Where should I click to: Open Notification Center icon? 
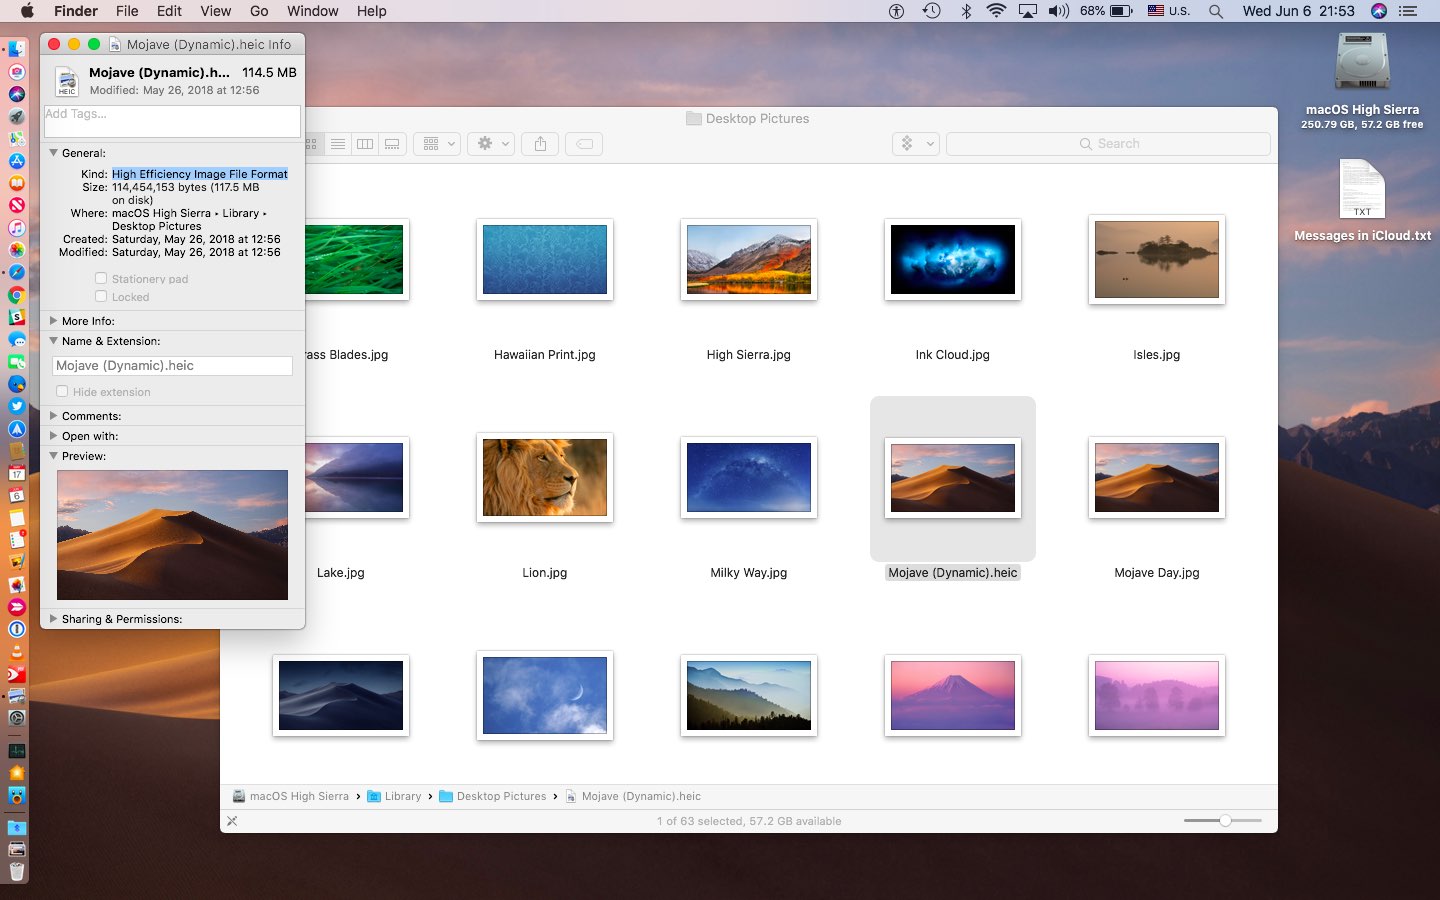click(x=1409, y=11)
